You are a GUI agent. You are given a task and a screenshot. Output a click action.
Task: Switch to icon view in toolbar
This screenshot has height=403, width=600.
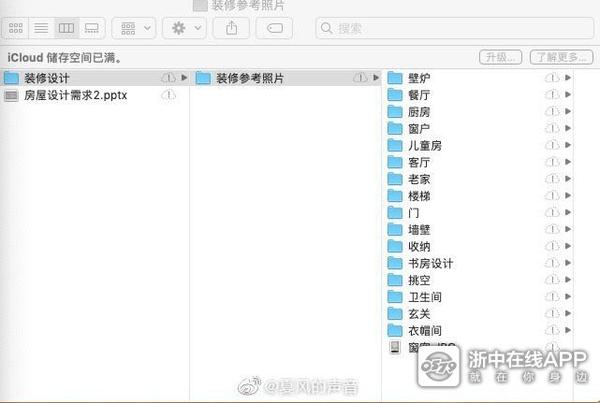[x=16, y=29]
